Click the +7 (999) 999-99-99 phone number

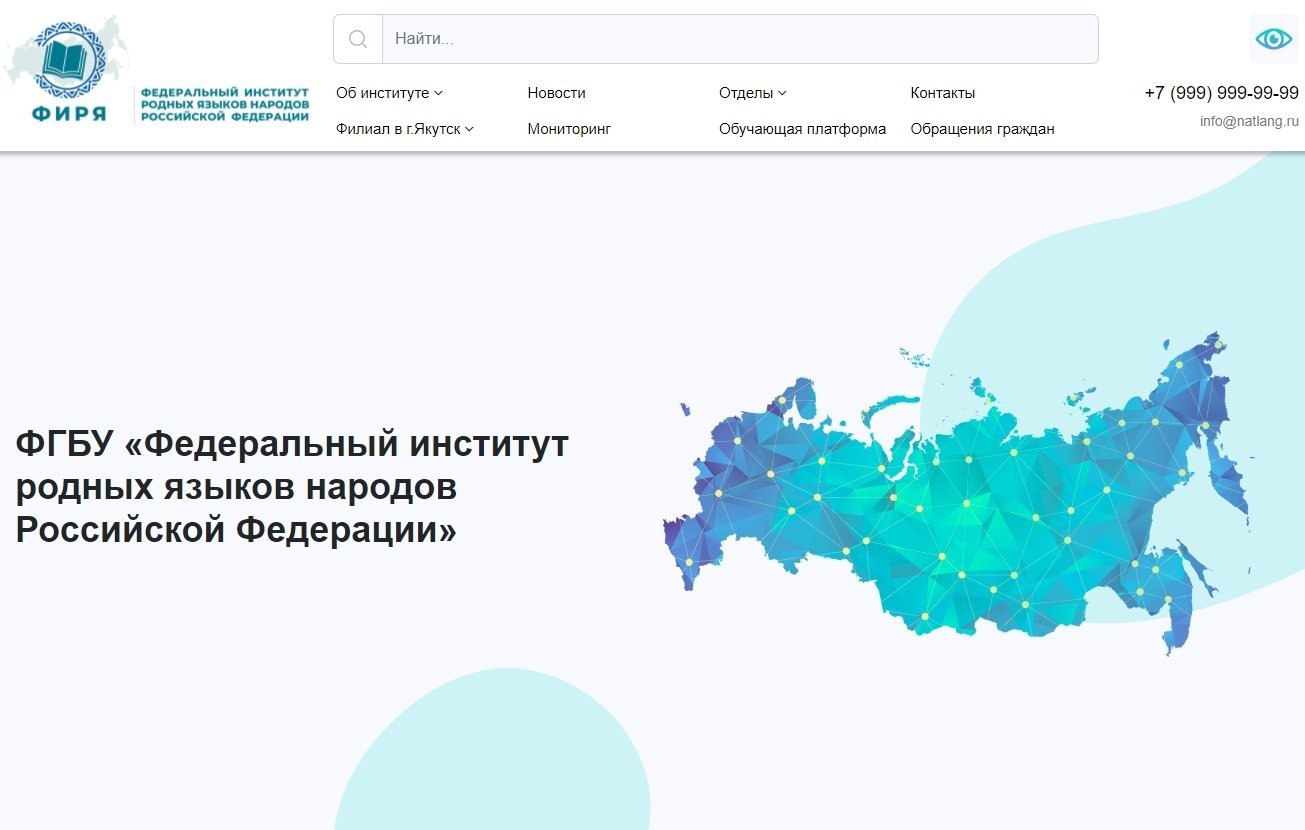[x=1219, y=91]
